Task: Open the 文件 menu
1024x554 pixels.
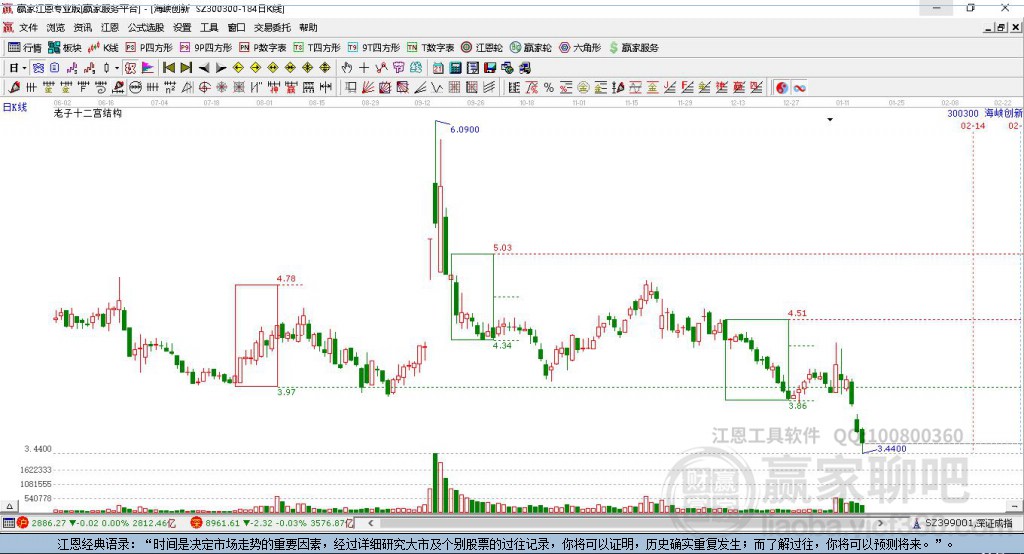Action: click(x=28, y=27)
